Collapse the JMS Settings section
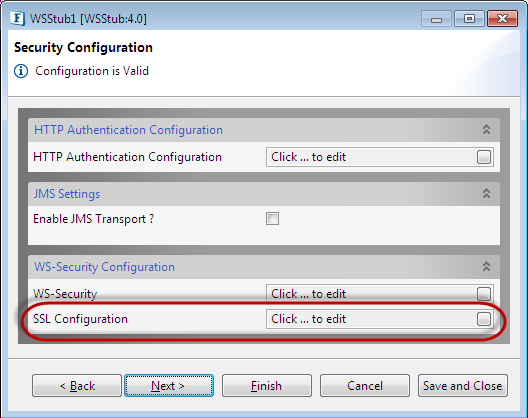 tap(486, 194)
